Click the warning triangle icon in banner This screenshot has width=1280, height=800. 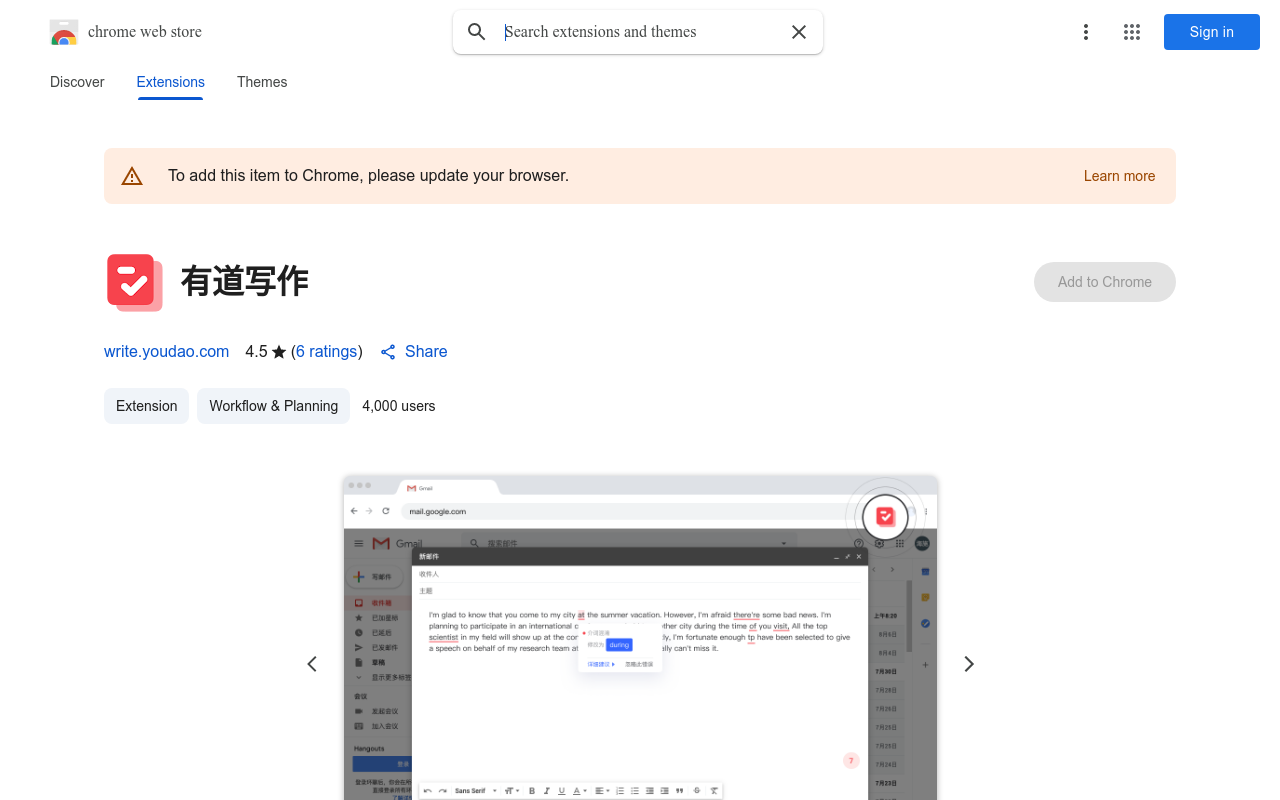click(132, 176)
